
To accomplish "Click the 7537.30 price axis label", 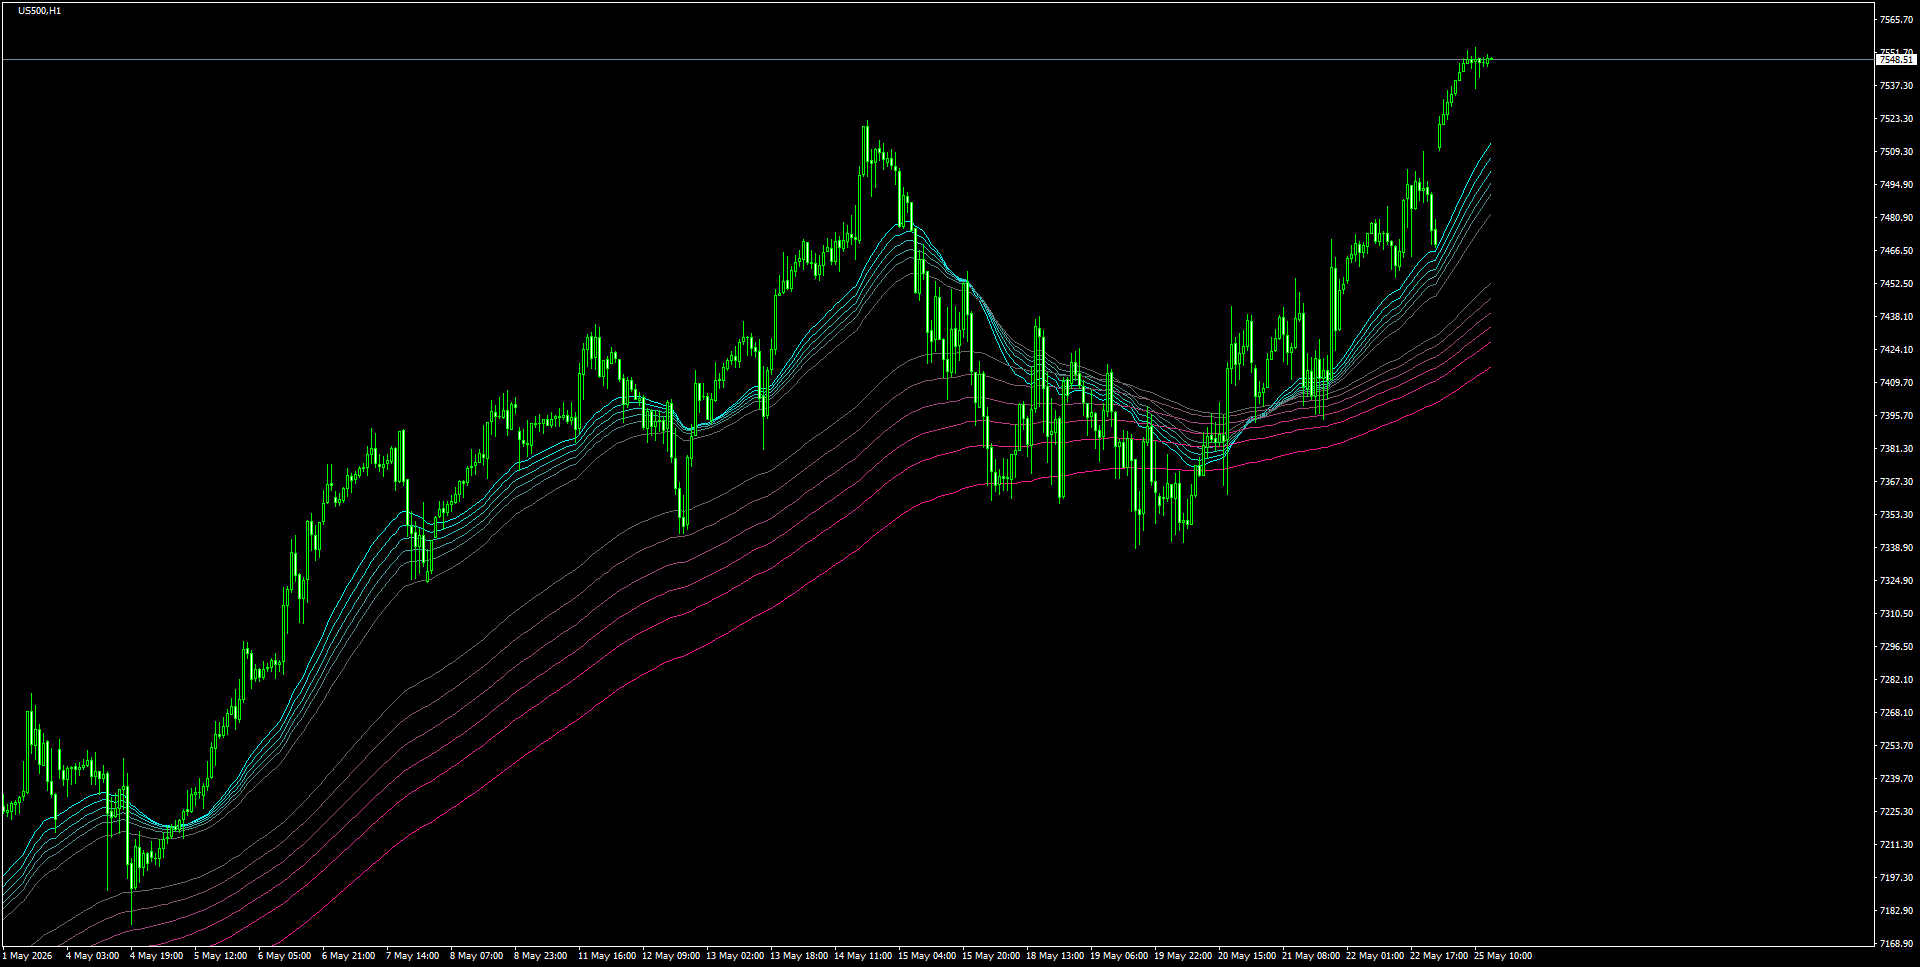I will tap(1896, 86).
